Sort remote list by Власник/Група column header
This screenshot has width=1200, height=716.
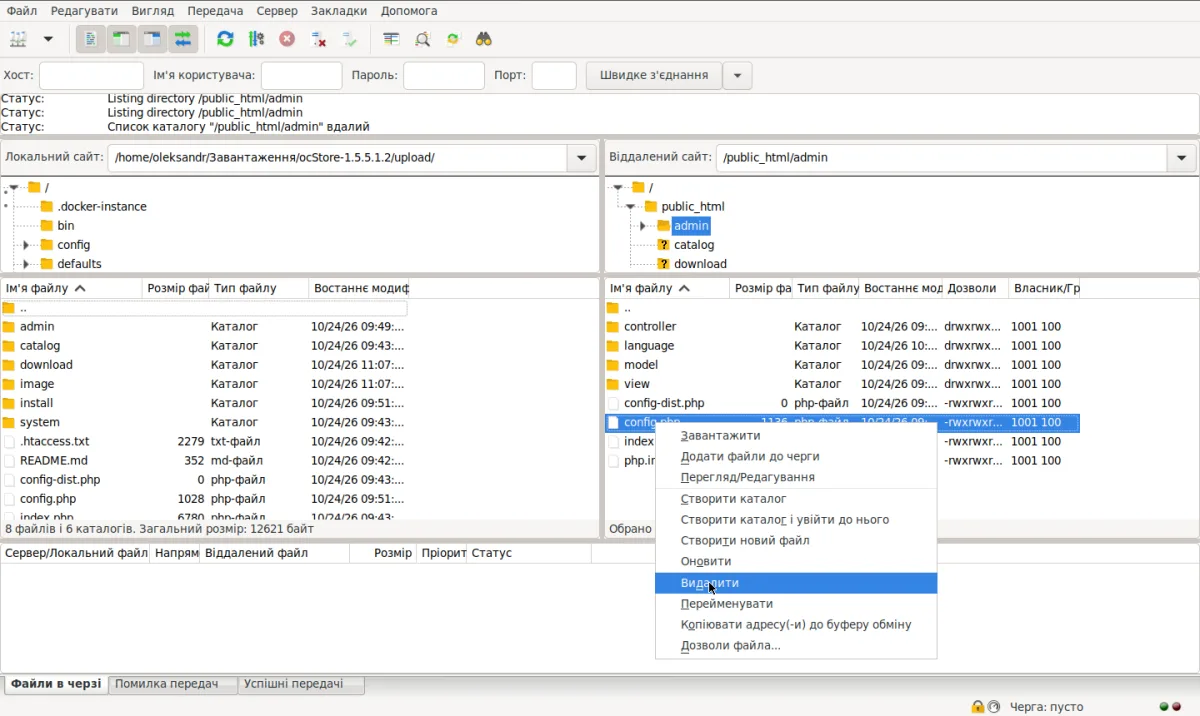(x=1044, y=288)
